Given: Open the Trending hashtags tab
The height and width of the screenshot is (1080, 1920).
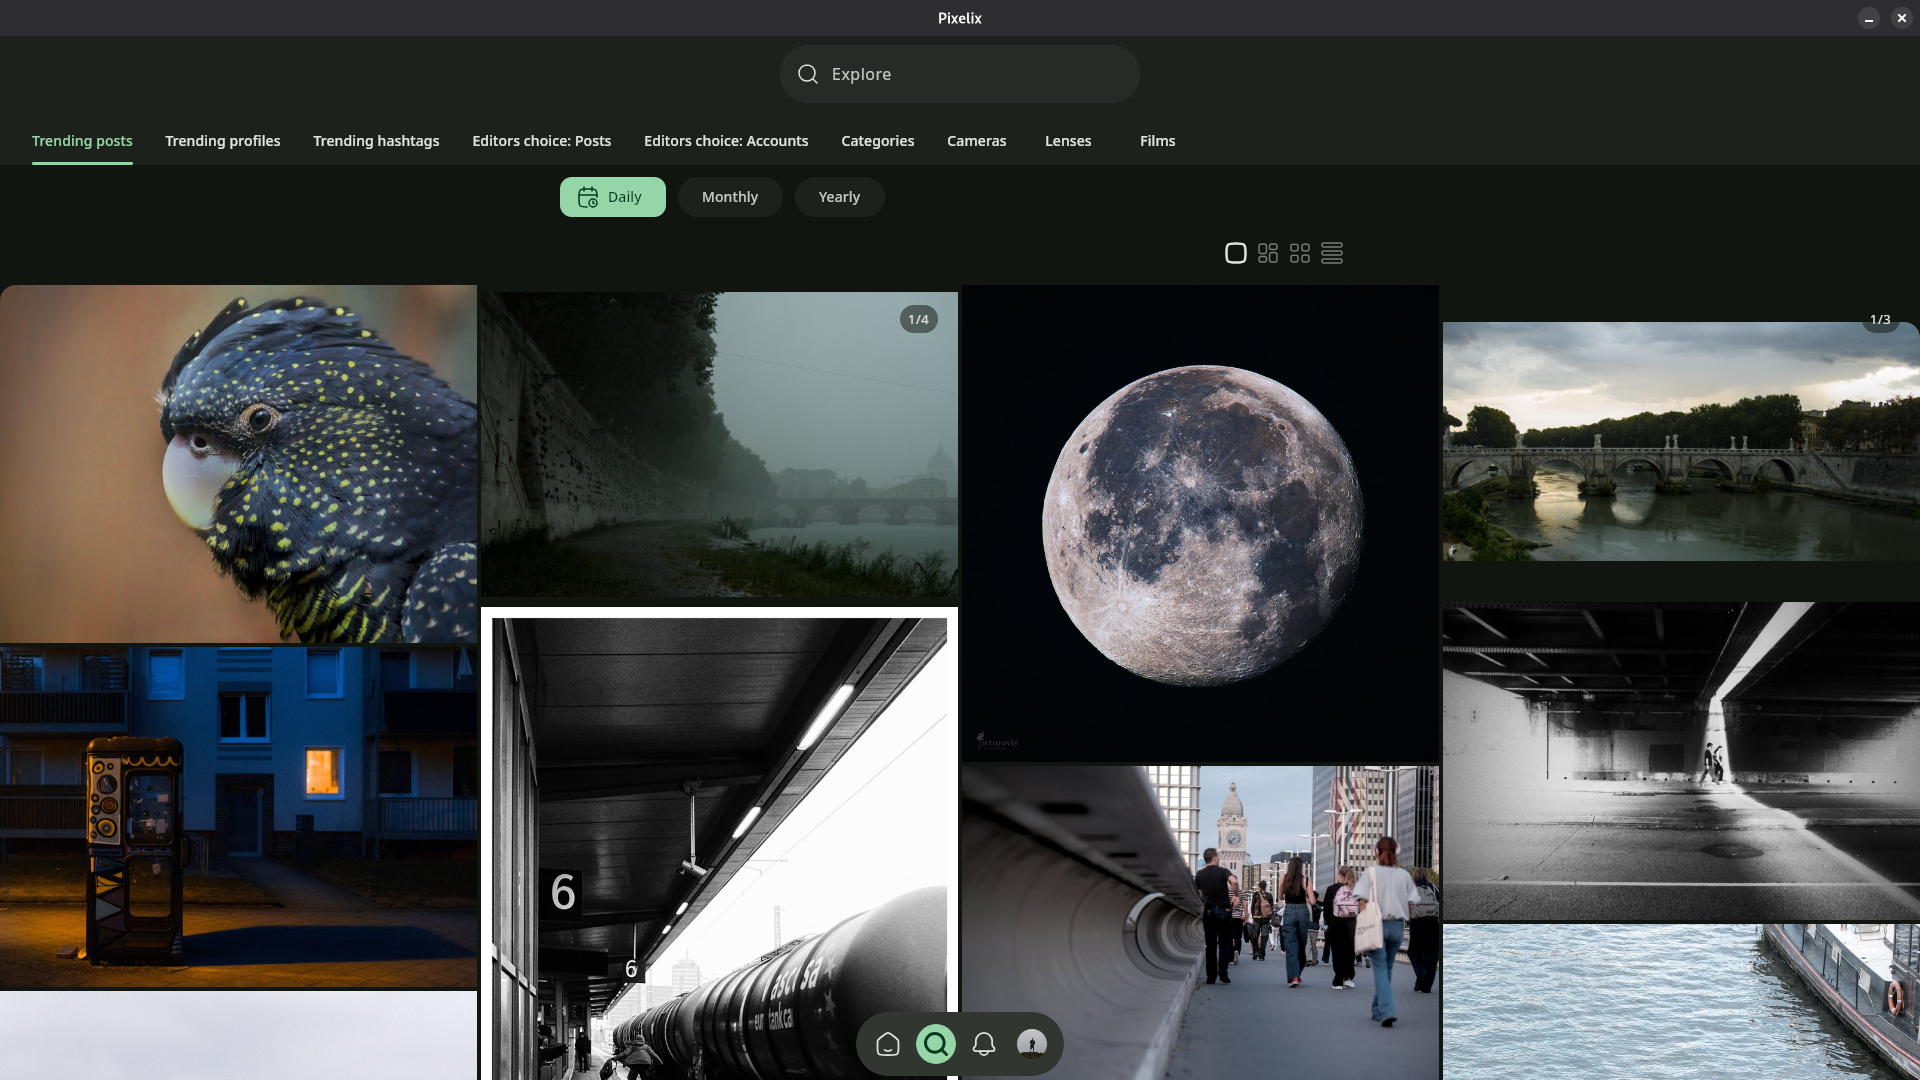Looking at the screenshot, I should pos(376,141).
